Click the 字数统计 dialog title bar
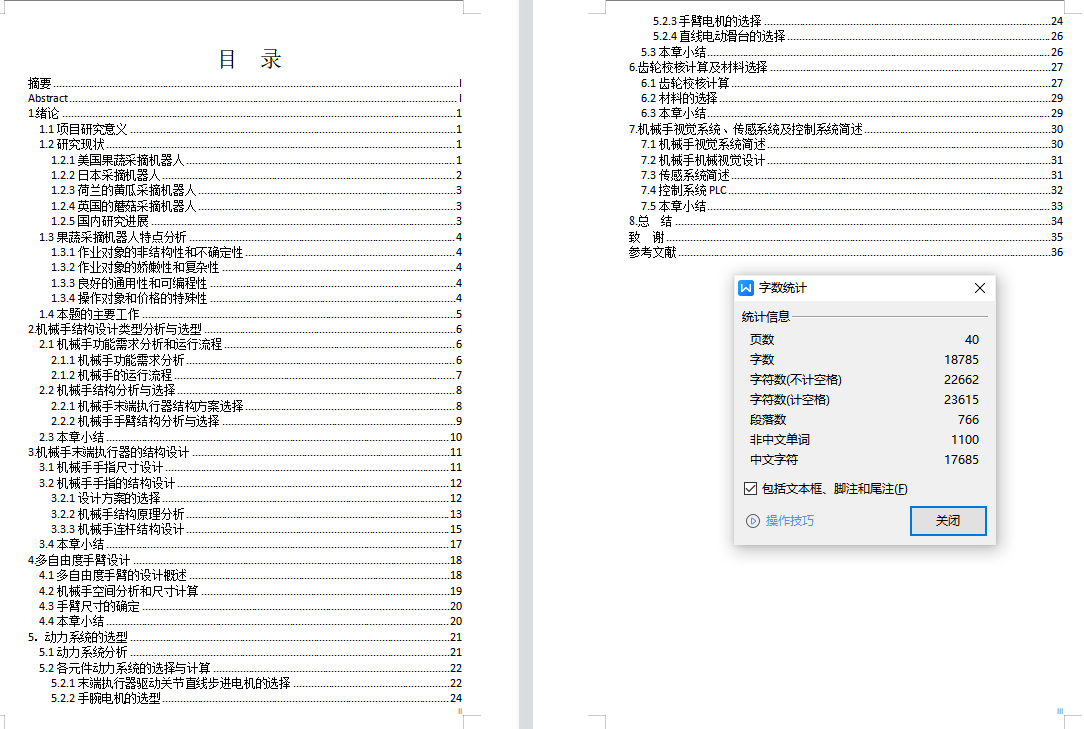The image size is (1084, 729). click(x=864, y=288)
